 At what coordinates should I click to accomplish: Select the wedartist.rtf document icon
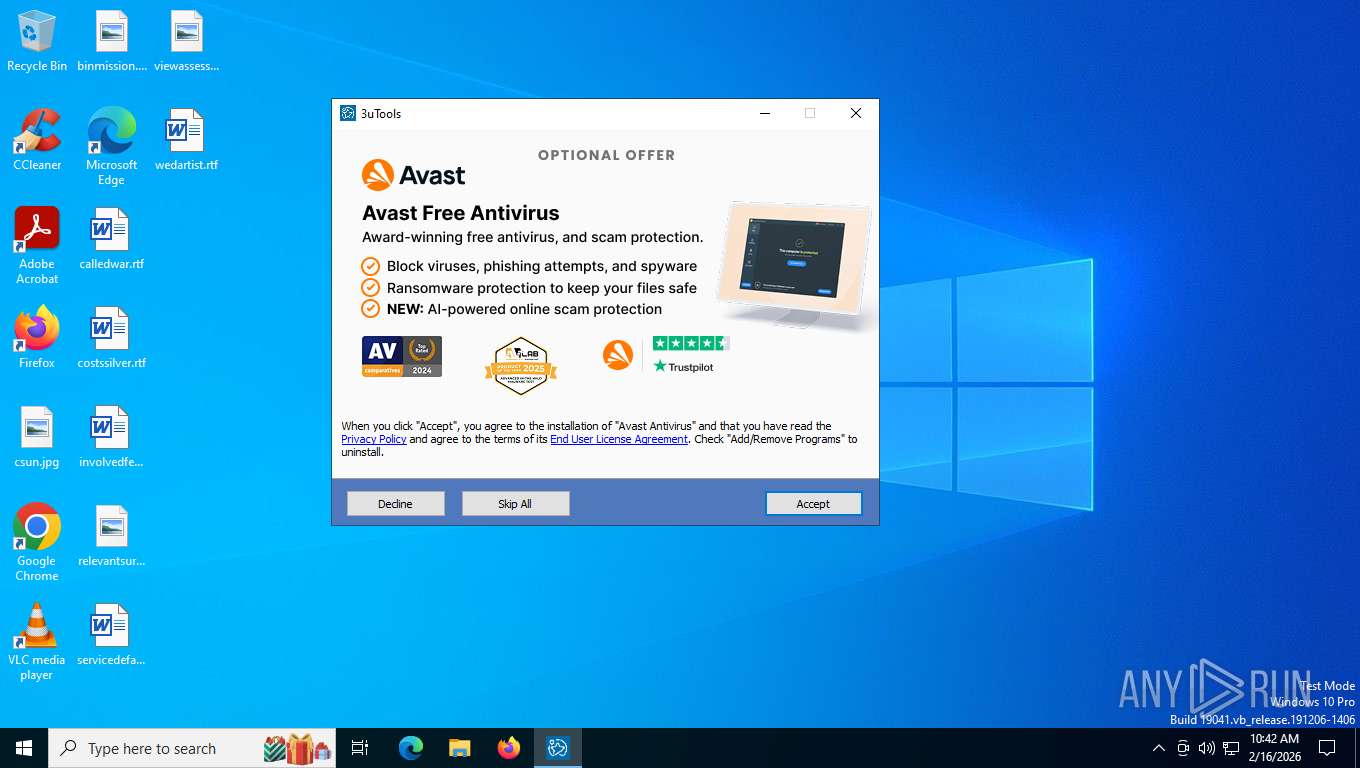[x=187, y=140]
